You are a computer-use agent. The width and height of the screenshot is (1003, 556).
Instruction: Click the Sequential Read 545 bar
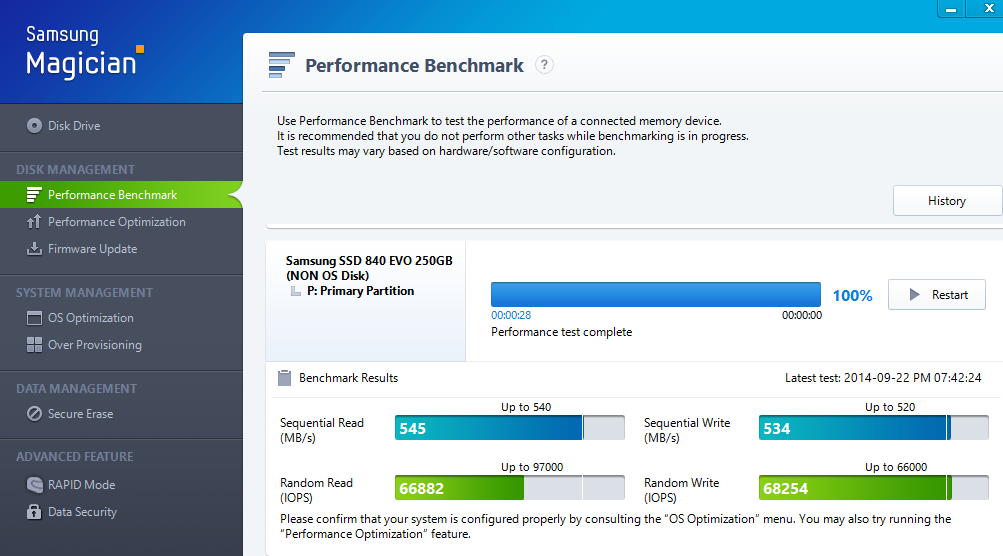[x=510, y=427]
